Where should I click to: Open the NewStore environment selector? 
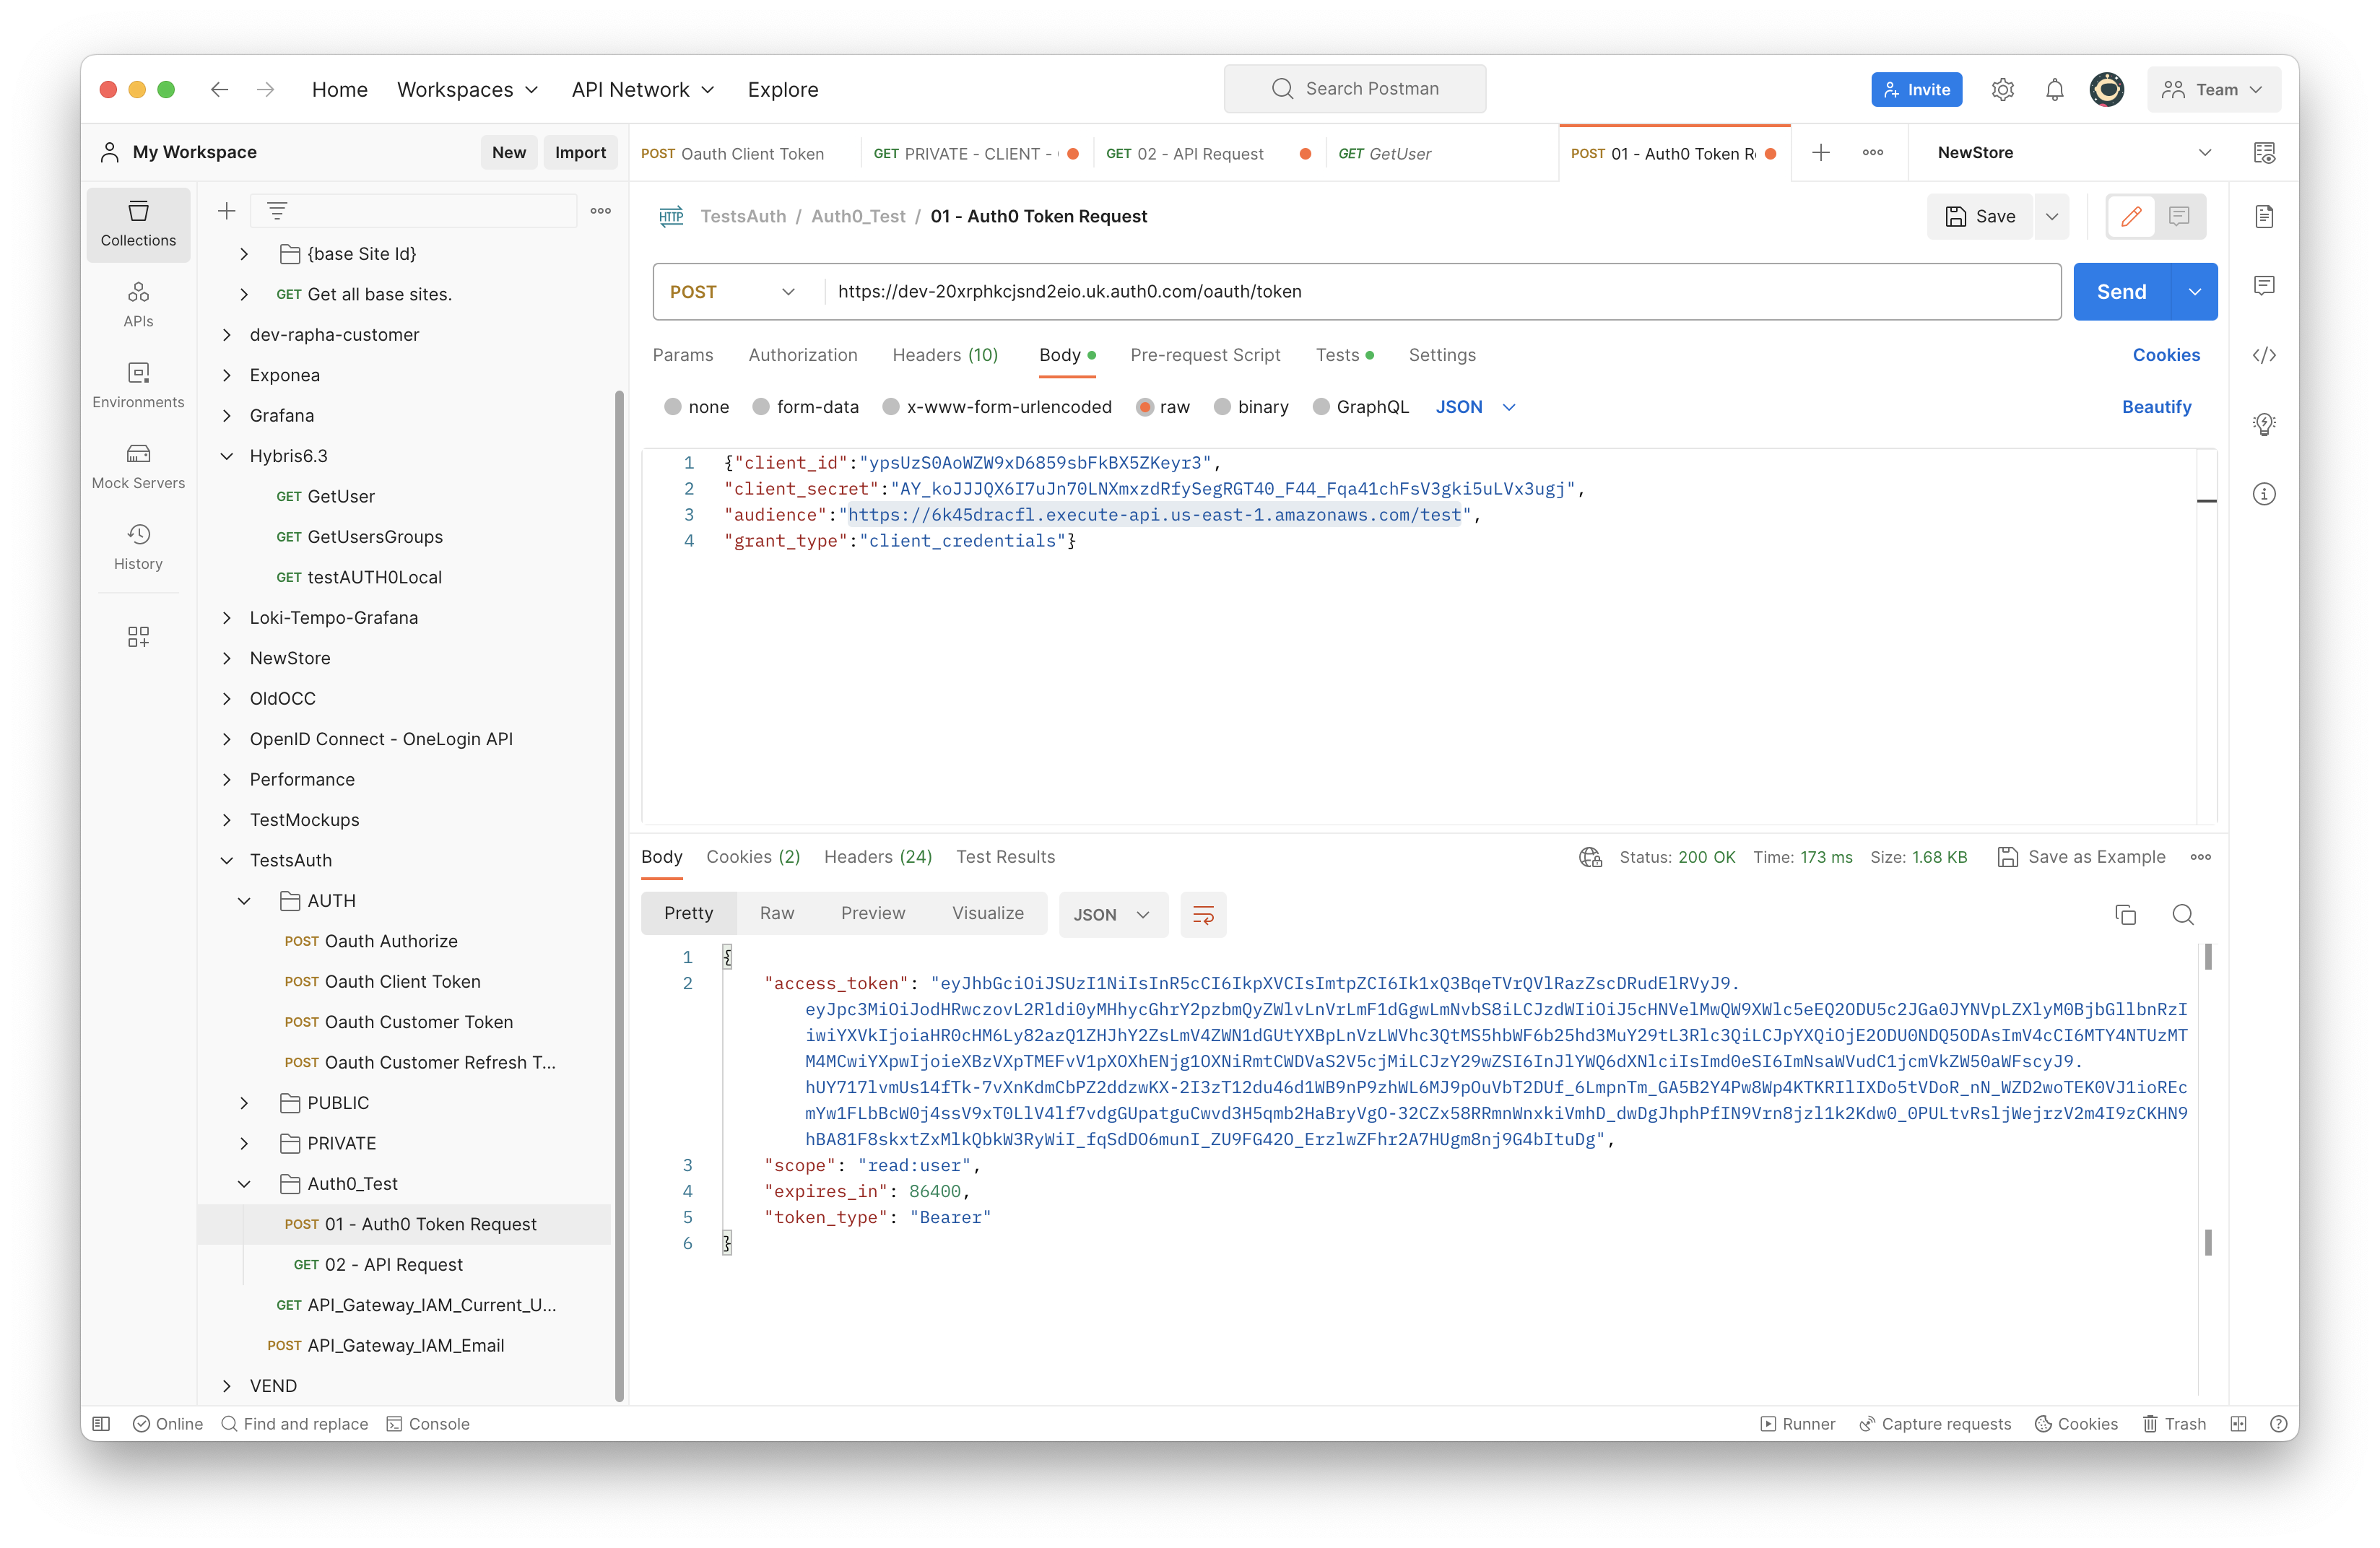pyautogui.click(x=2072, y=153)
